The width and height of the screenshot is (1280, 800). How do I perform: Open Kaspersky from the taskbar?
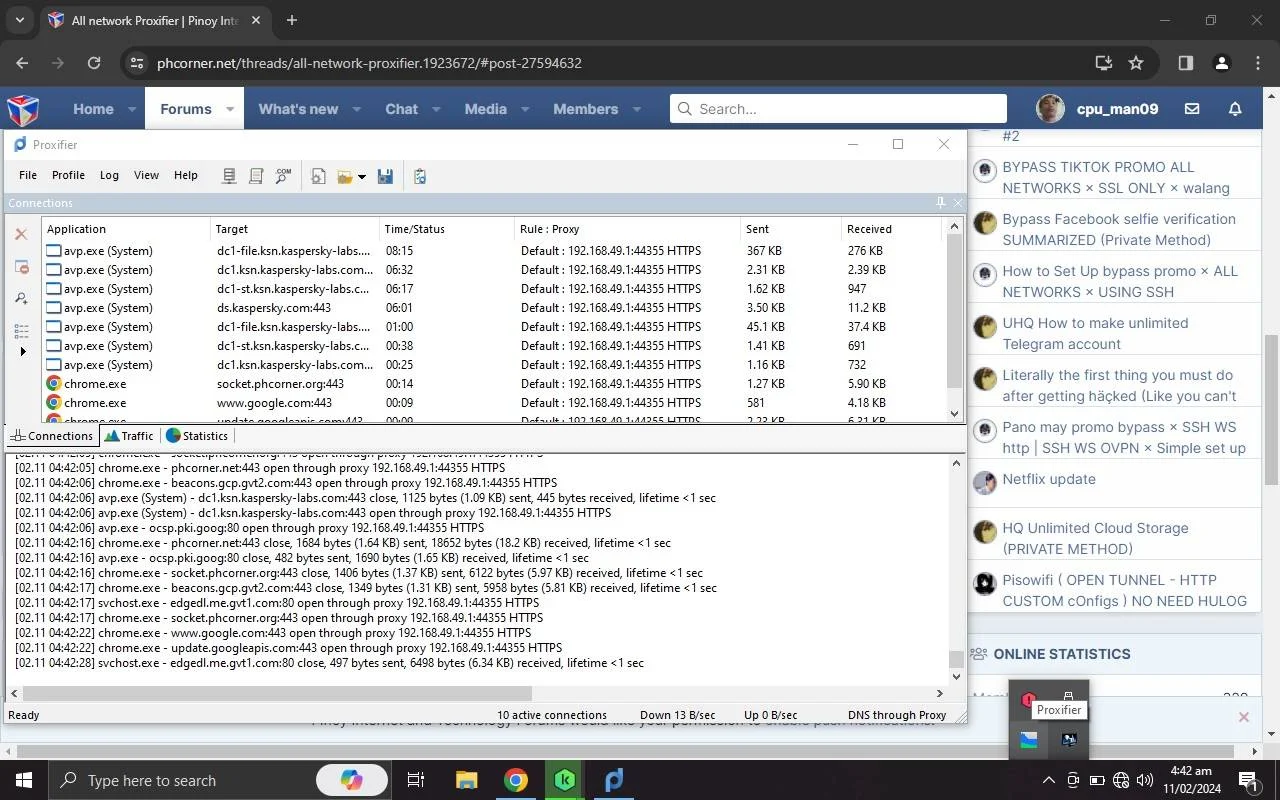[565, 780]
